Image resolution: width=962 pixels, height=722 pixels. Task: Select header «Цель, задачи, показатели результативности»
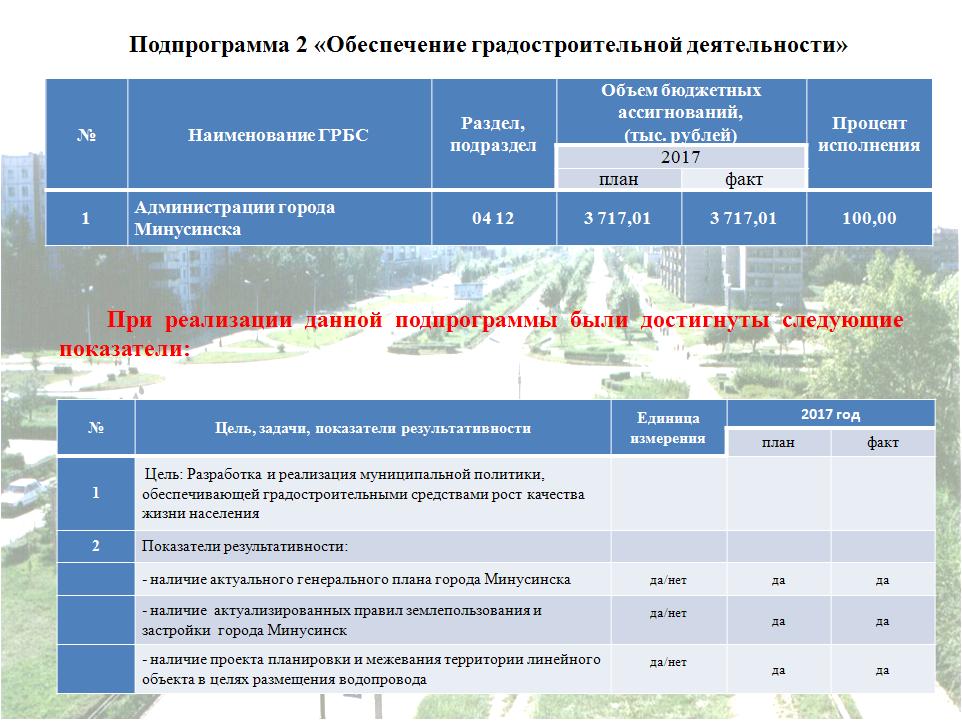coord(373,428)
